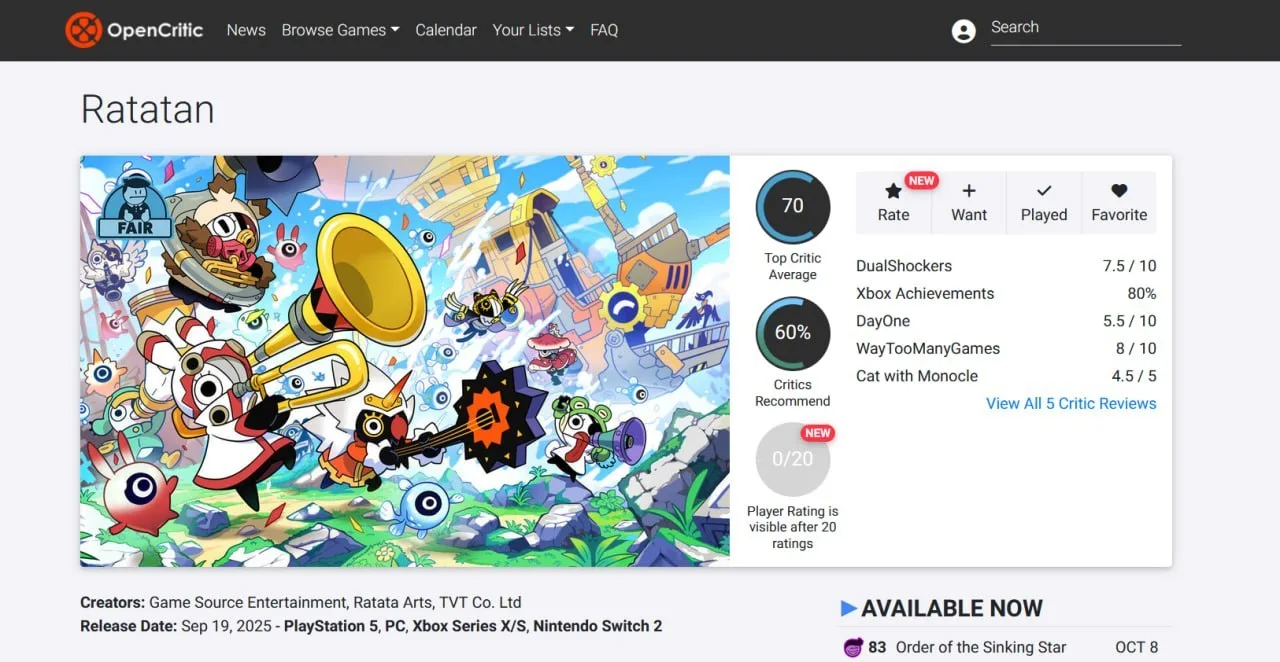Click the Order of the Sinking Star score icon
The image size is (1280, 662).
pos(853,647)
